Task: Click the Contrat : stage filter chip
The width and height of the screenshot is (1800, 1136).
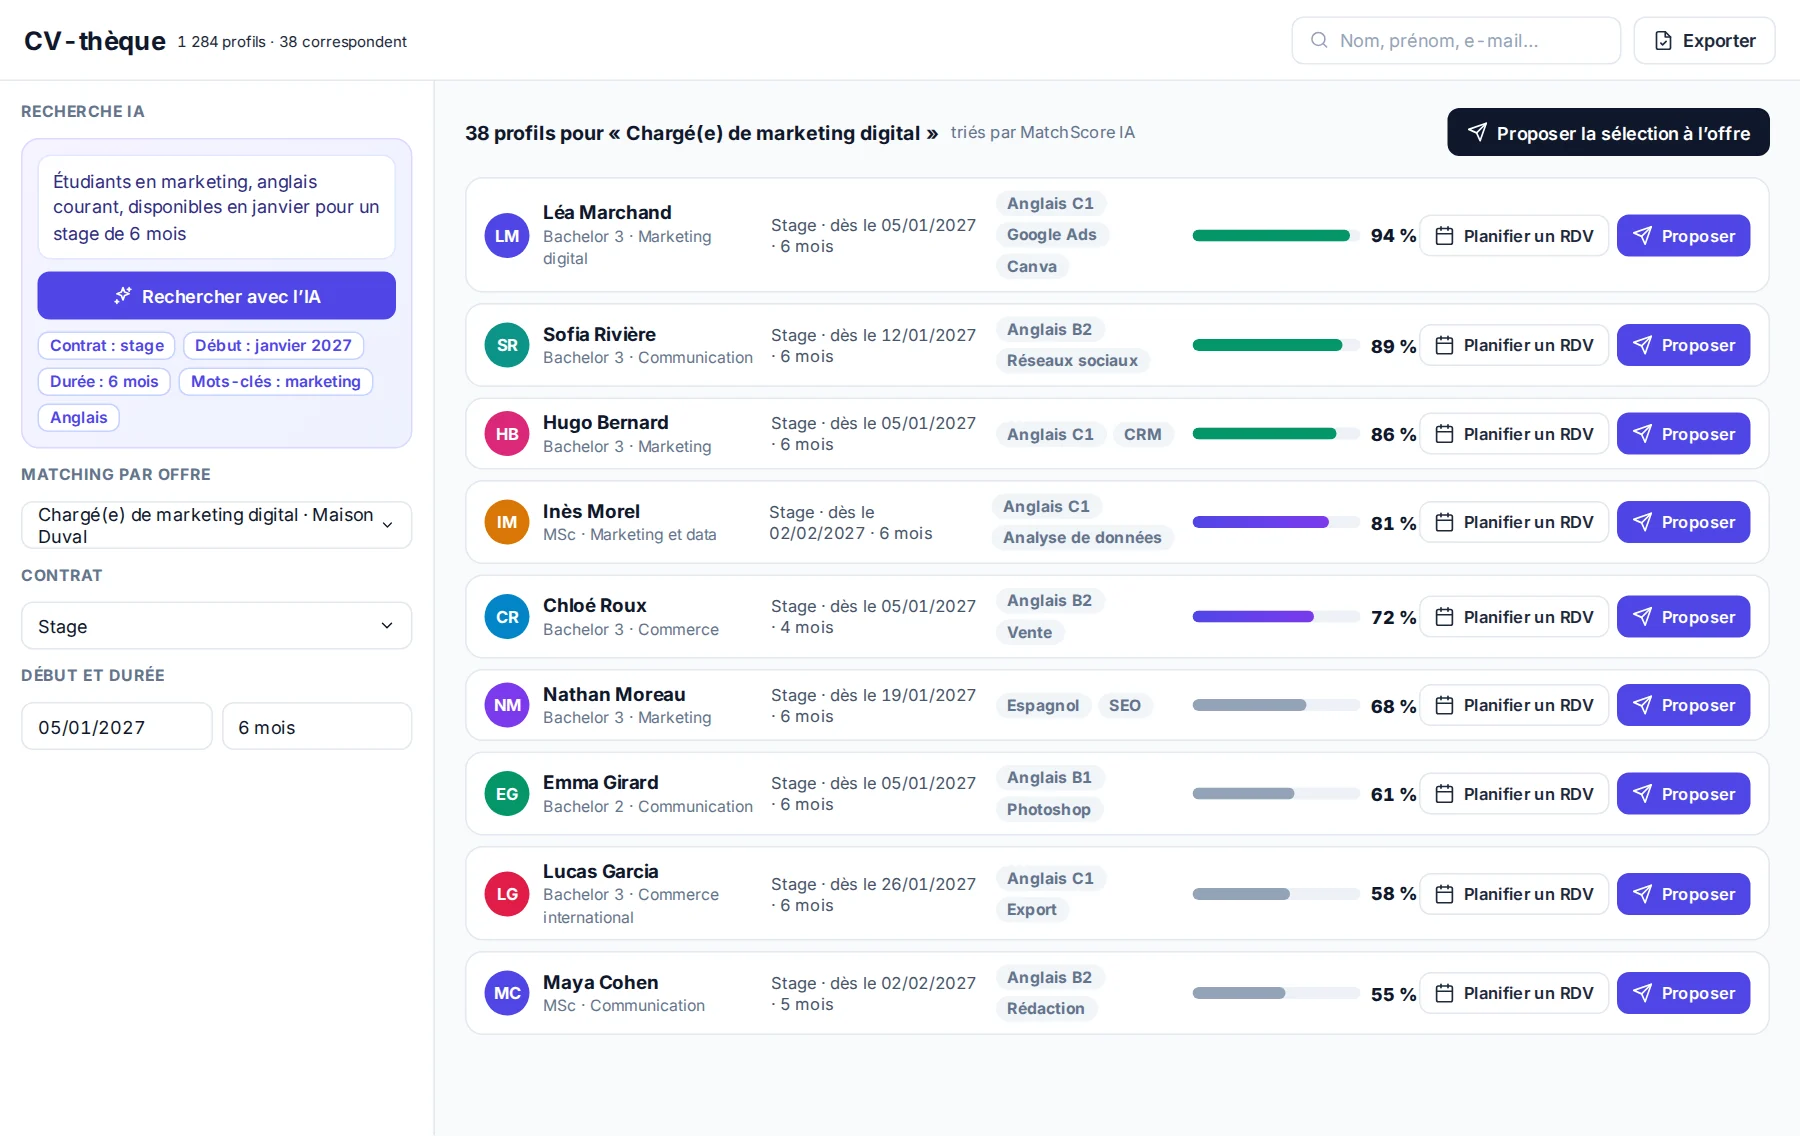Action: [107, 345]
